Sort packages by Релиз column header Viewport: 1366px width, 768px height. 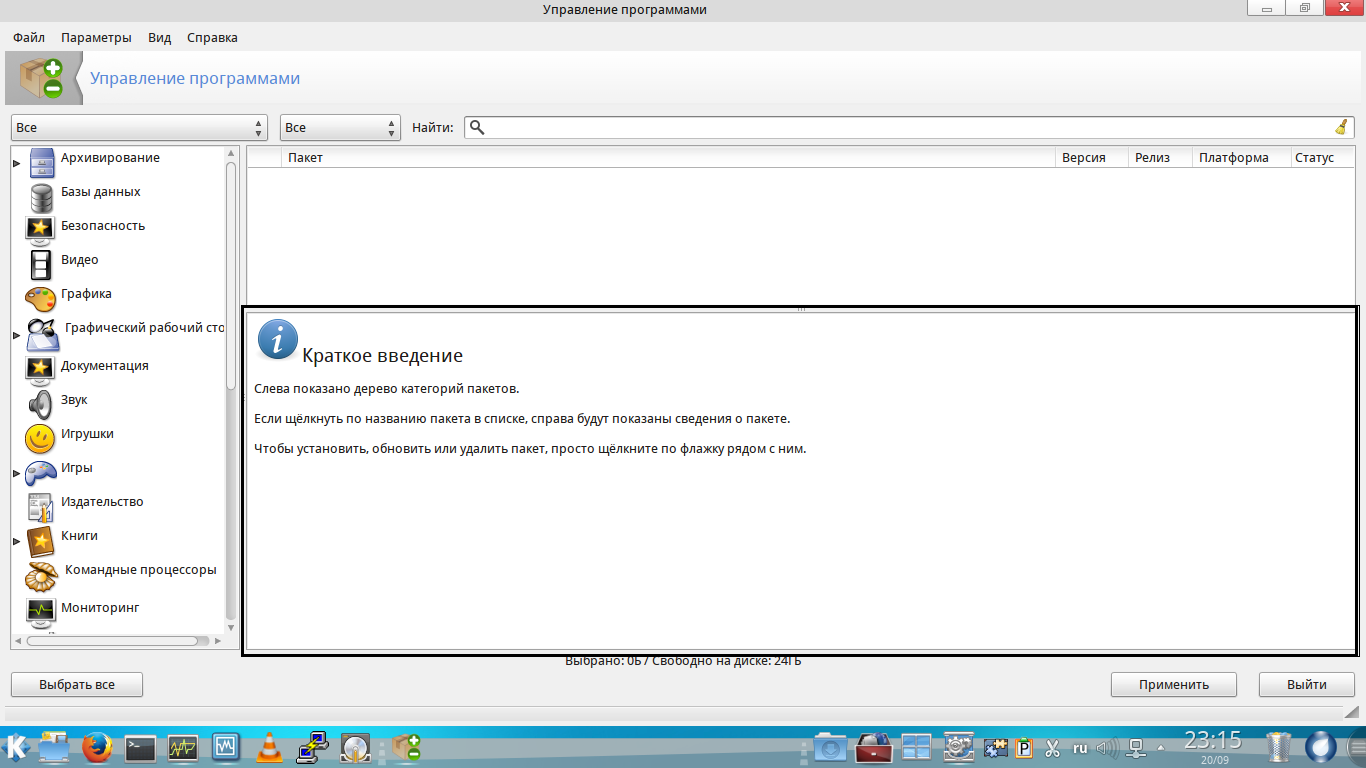1160,158
